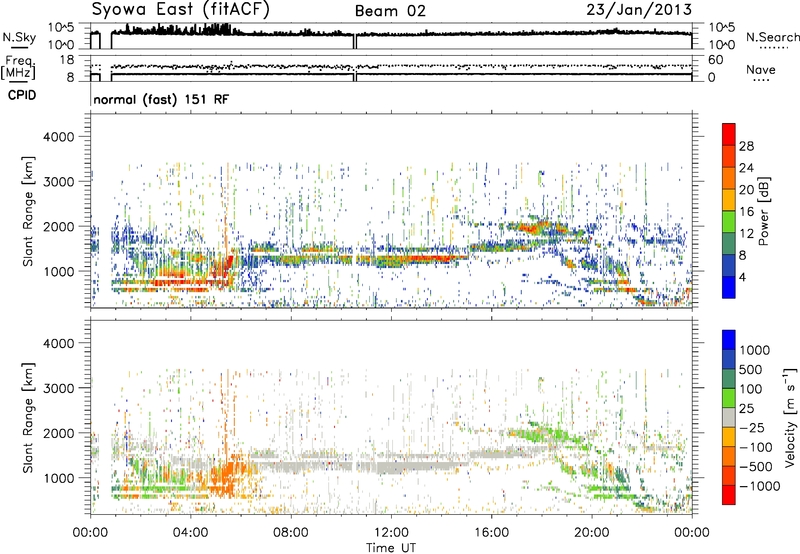This screenshot has height=554, width=800.
Task: Select the "N.Search" legend label
Action: tap(772, 37)
